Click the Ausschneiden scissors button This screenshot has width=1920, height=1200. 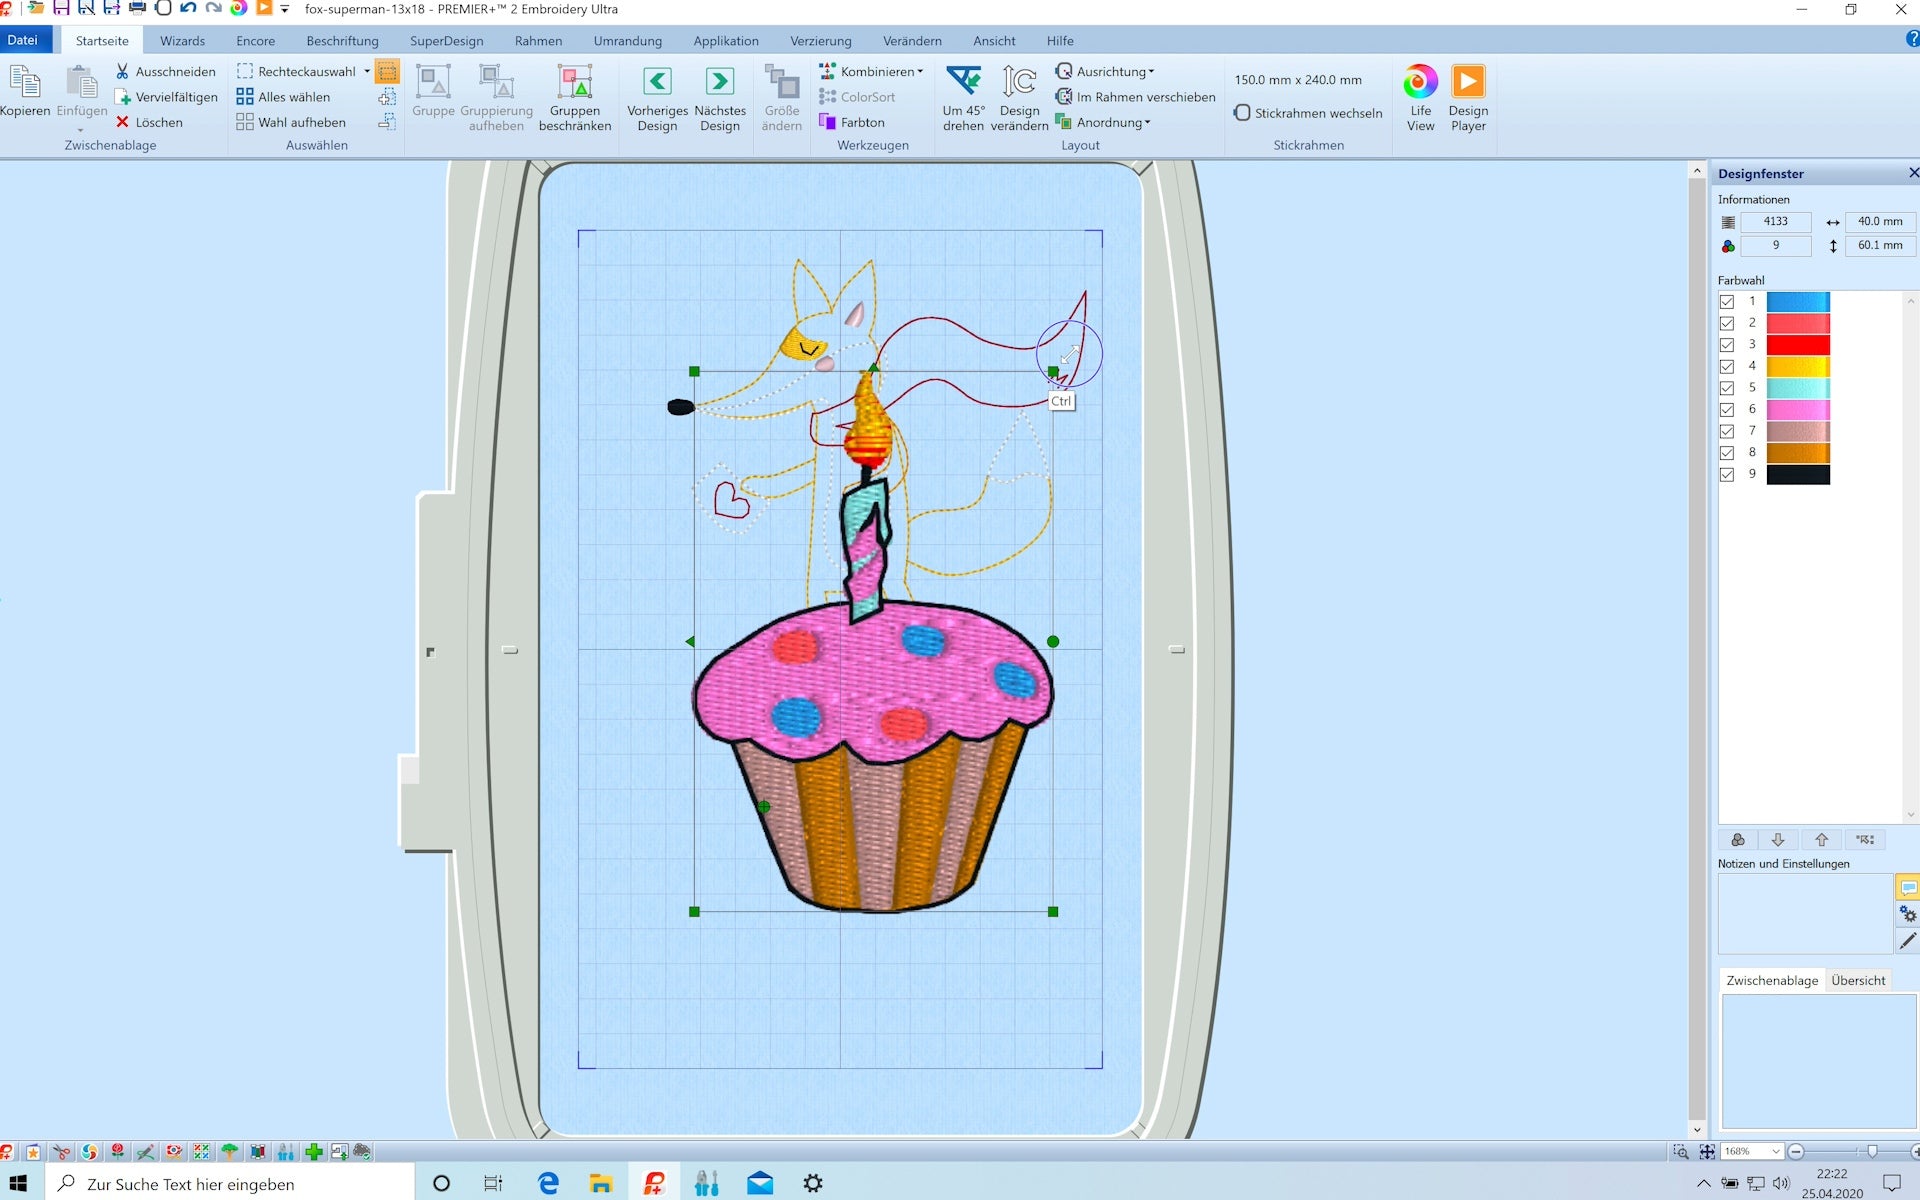pos(165,71)
